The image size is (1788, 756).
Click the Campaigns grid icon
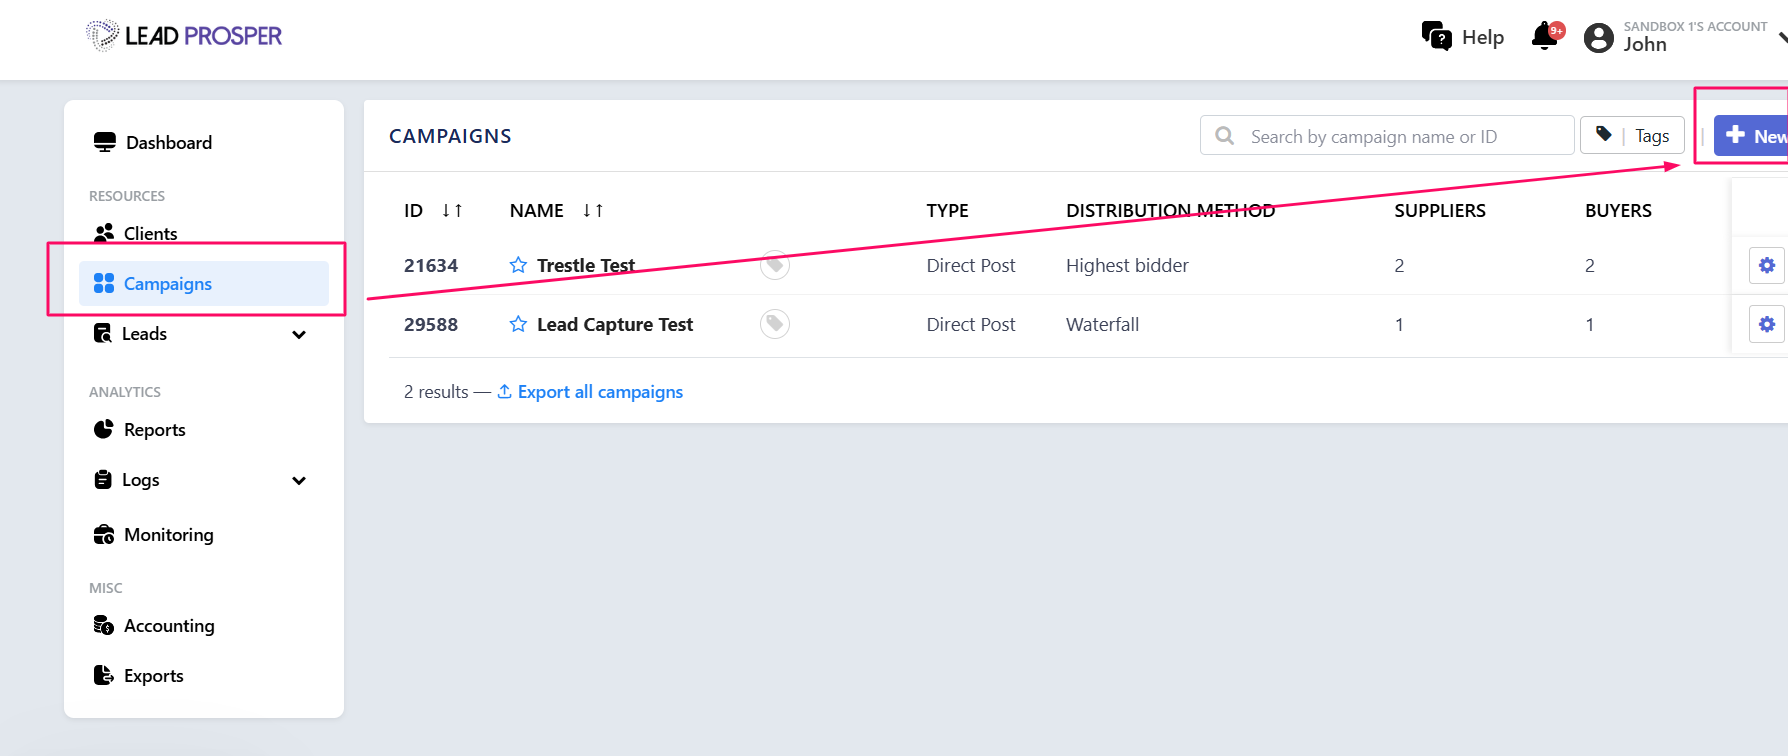point(104,283)
